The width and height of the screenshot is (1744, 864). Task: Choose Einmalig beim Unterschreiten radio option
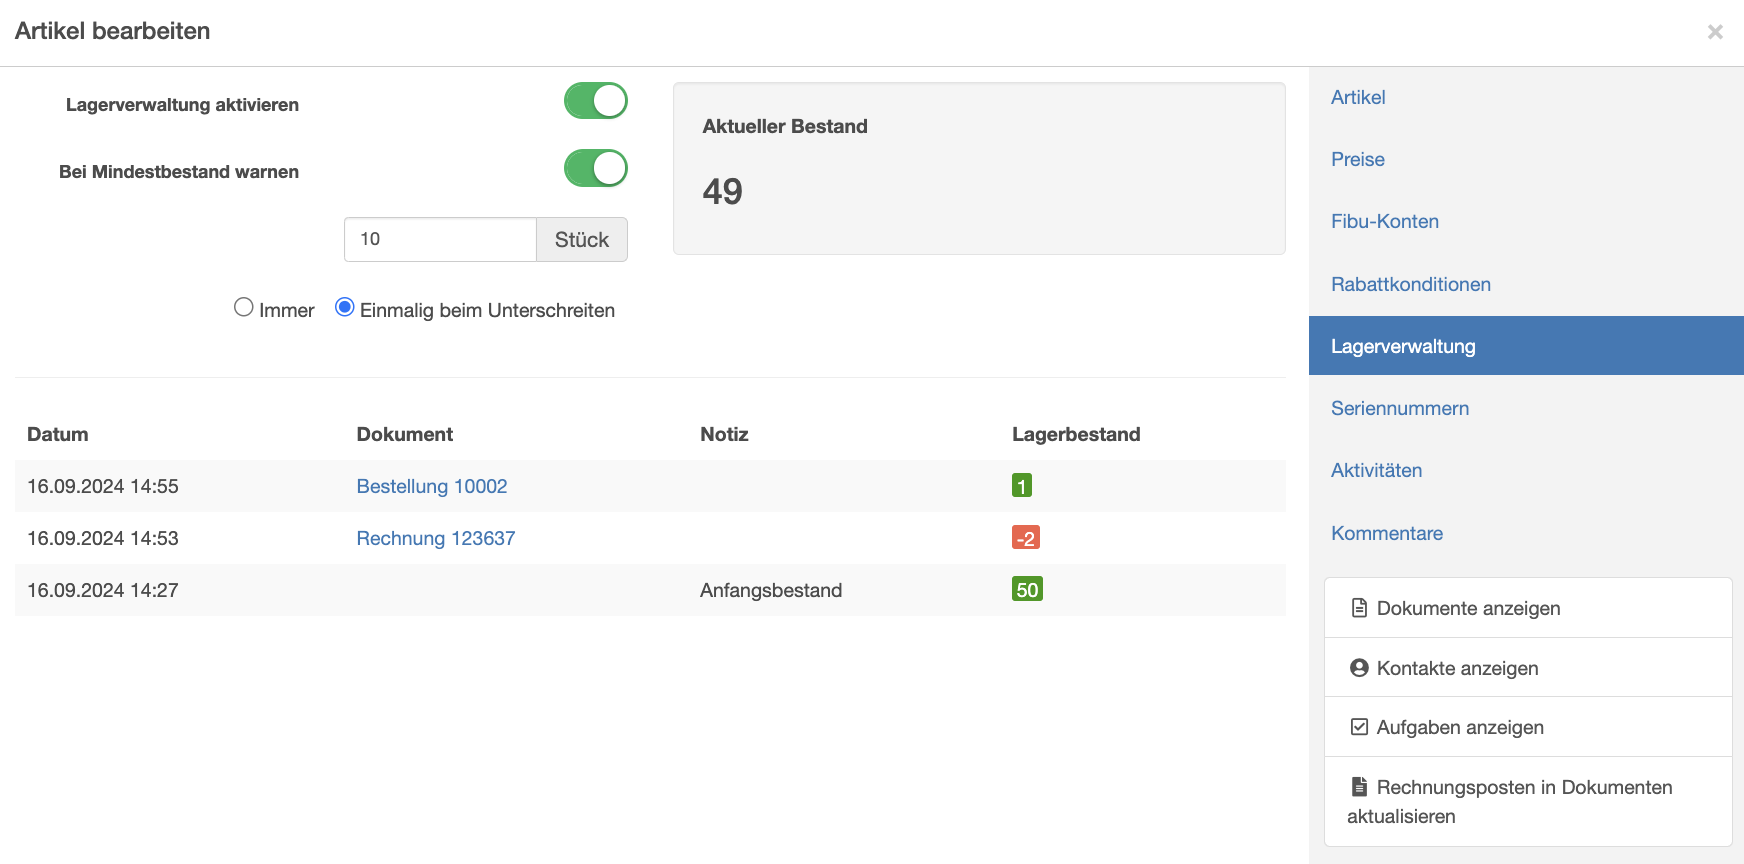(x=345, y=308)
